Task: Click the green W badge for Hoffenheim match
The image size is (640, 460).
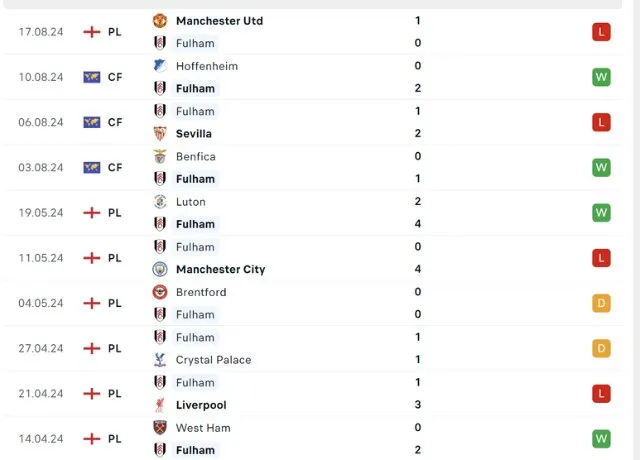Action: coord(601,77)
